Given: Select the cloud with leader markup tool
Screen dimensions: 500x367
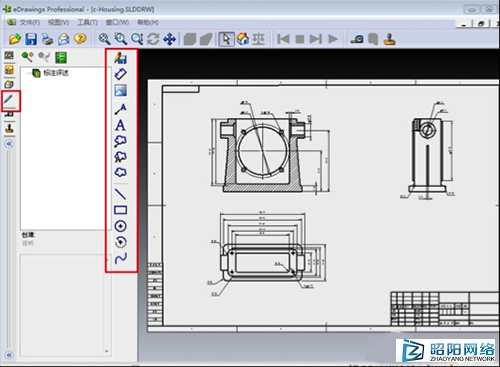Looking at the screenshot, I should (120, 141).
